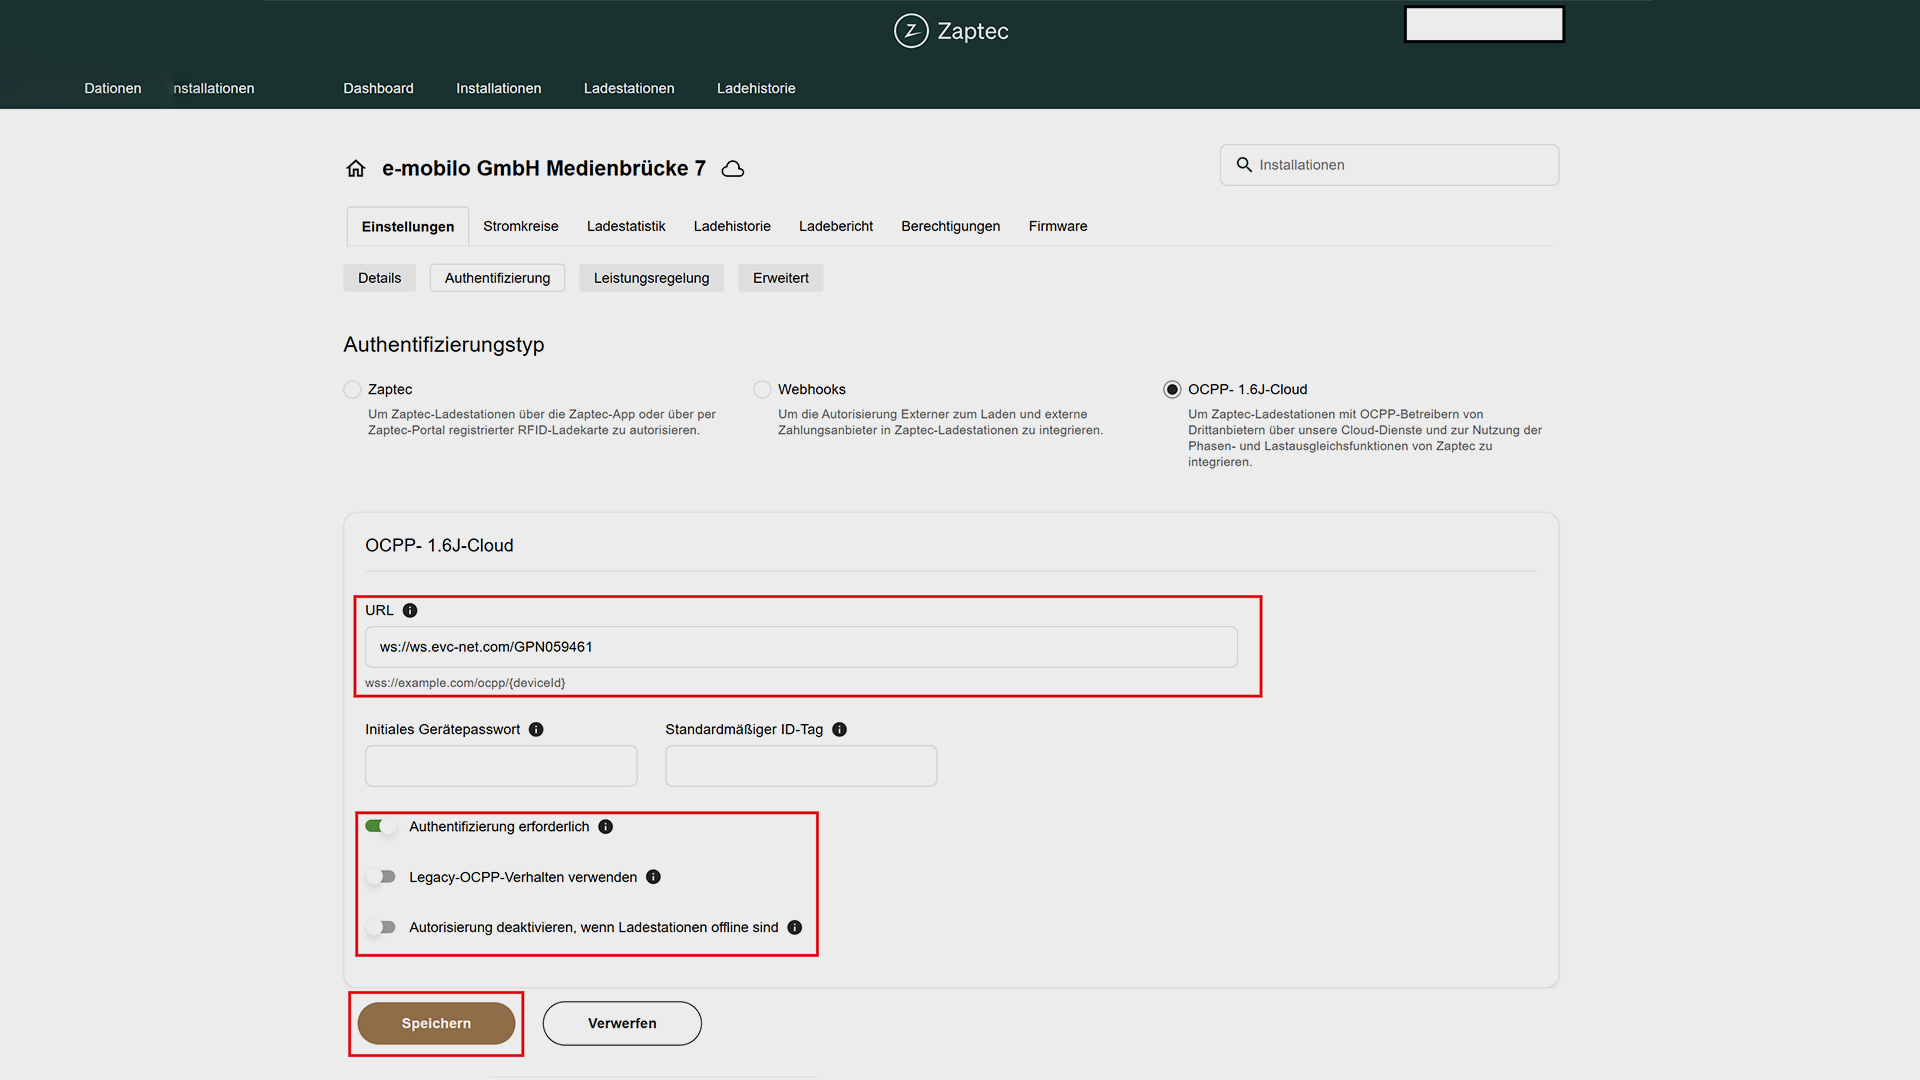Click the OCPP URL input field

[801, 647]
